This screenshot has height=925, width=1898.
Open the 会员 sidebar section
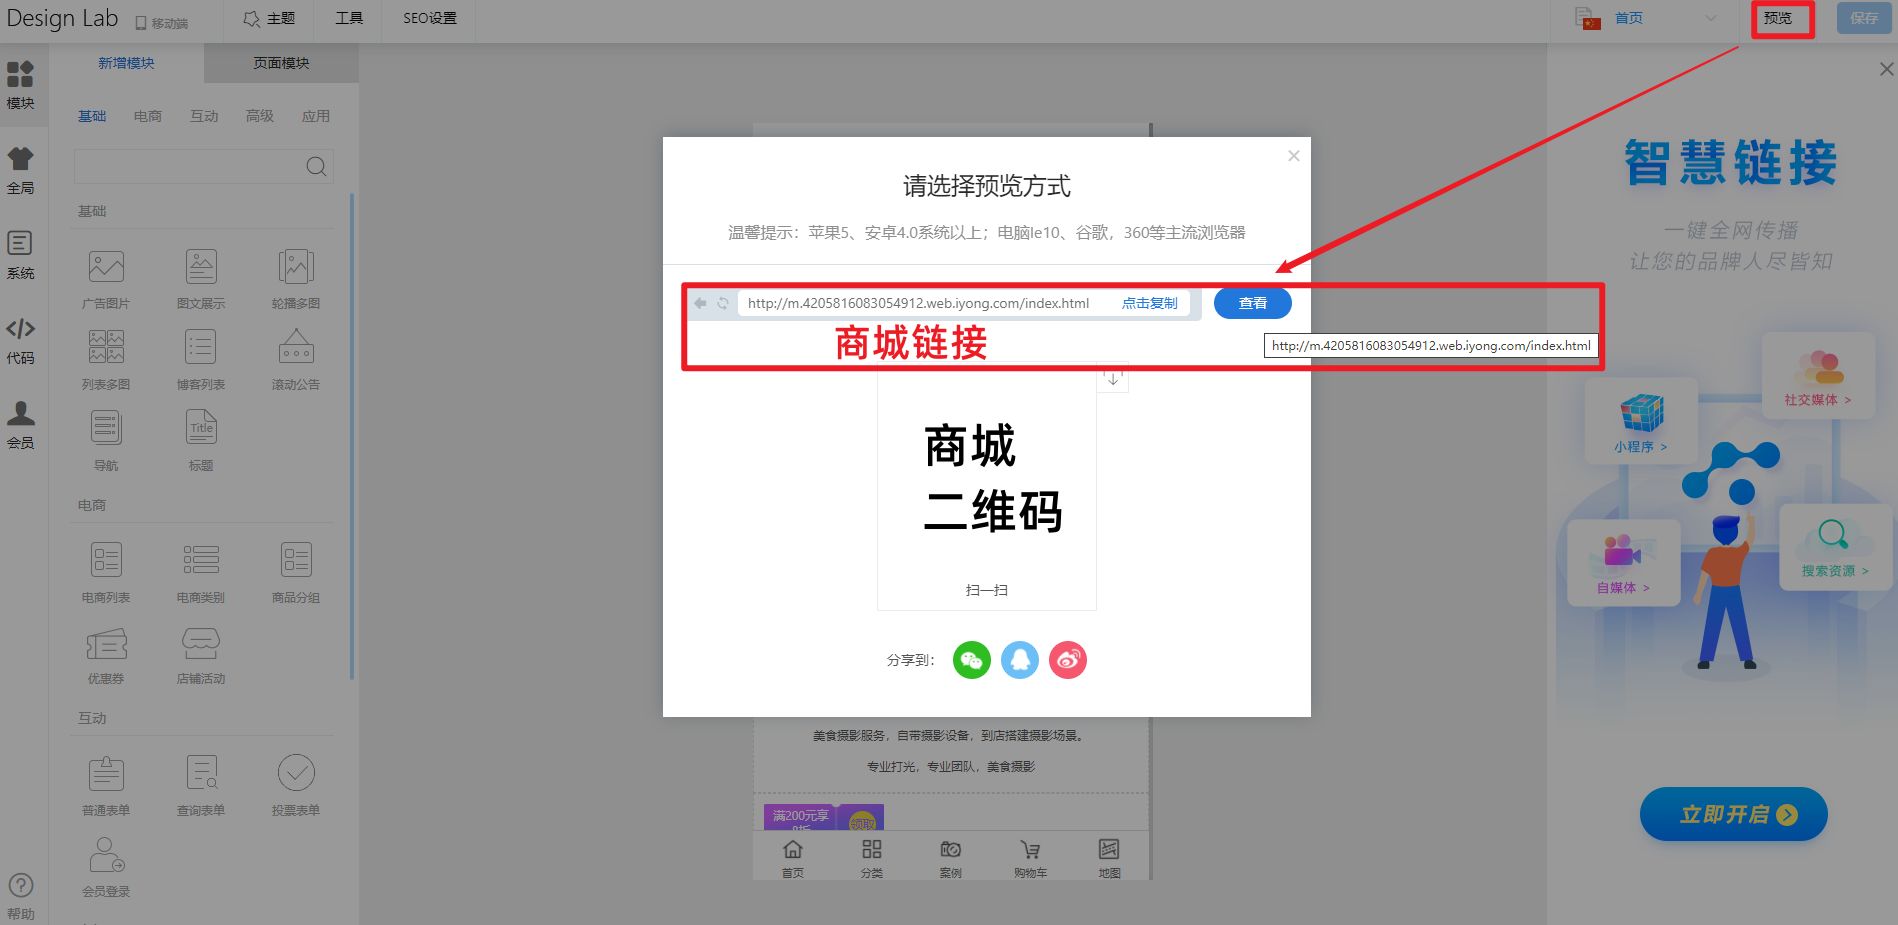[20, 425]
